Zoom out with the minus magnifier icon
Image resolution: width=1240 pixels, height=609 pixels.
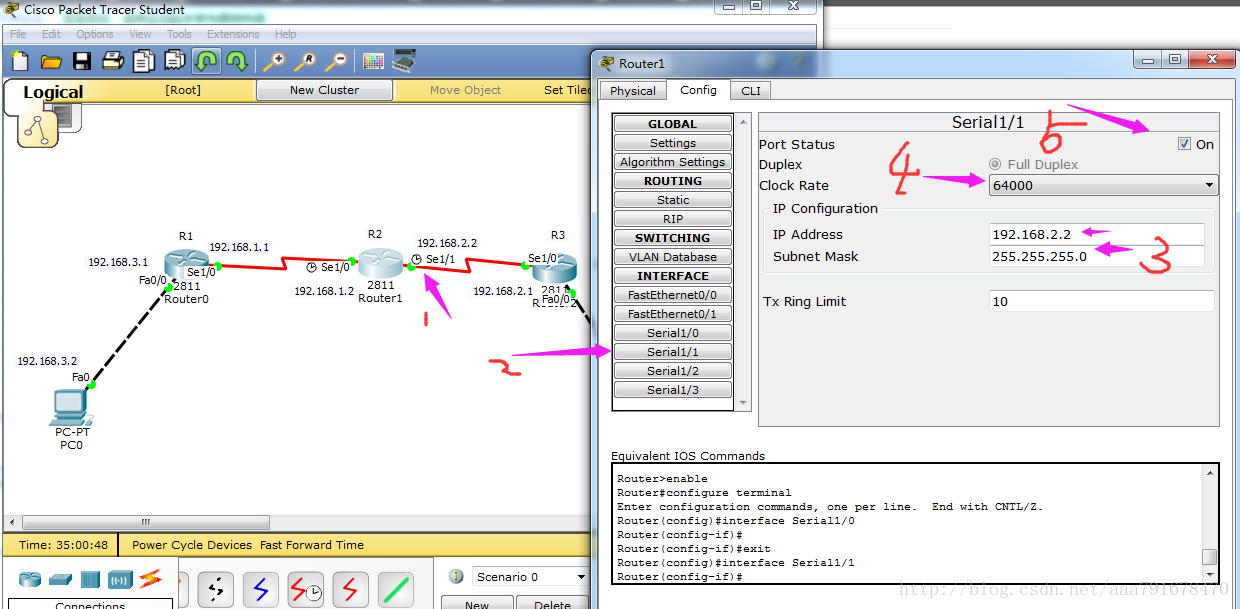(x=336, y=61)
